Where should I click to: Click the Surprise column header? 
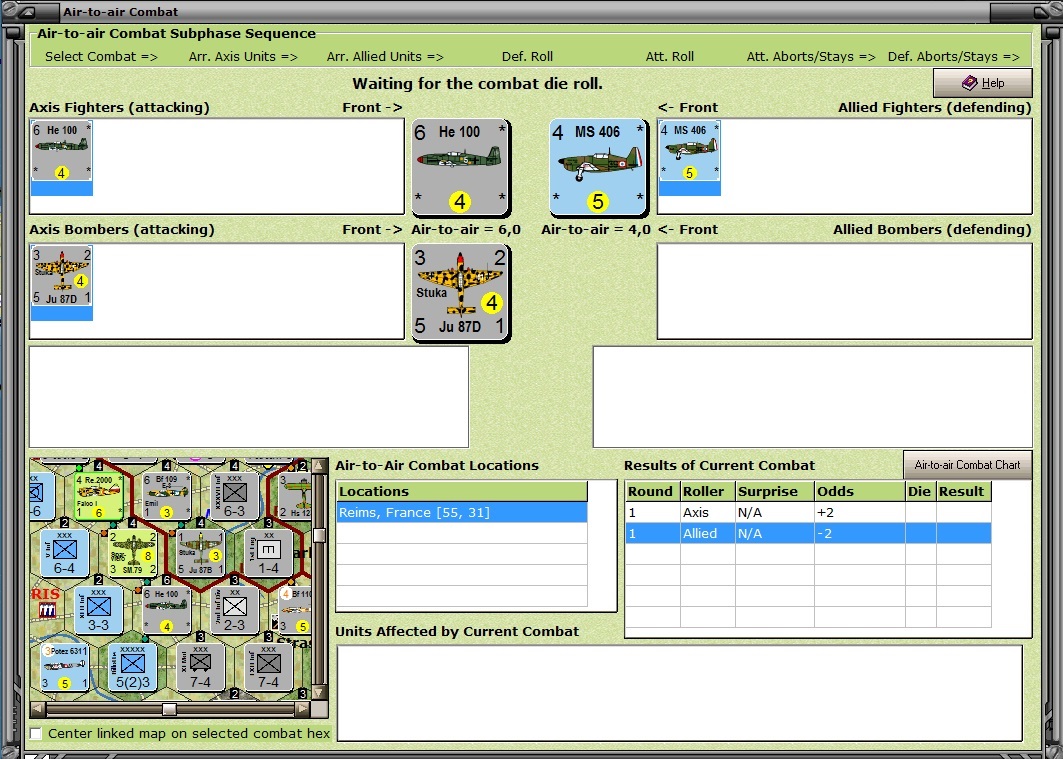[775, 491]
